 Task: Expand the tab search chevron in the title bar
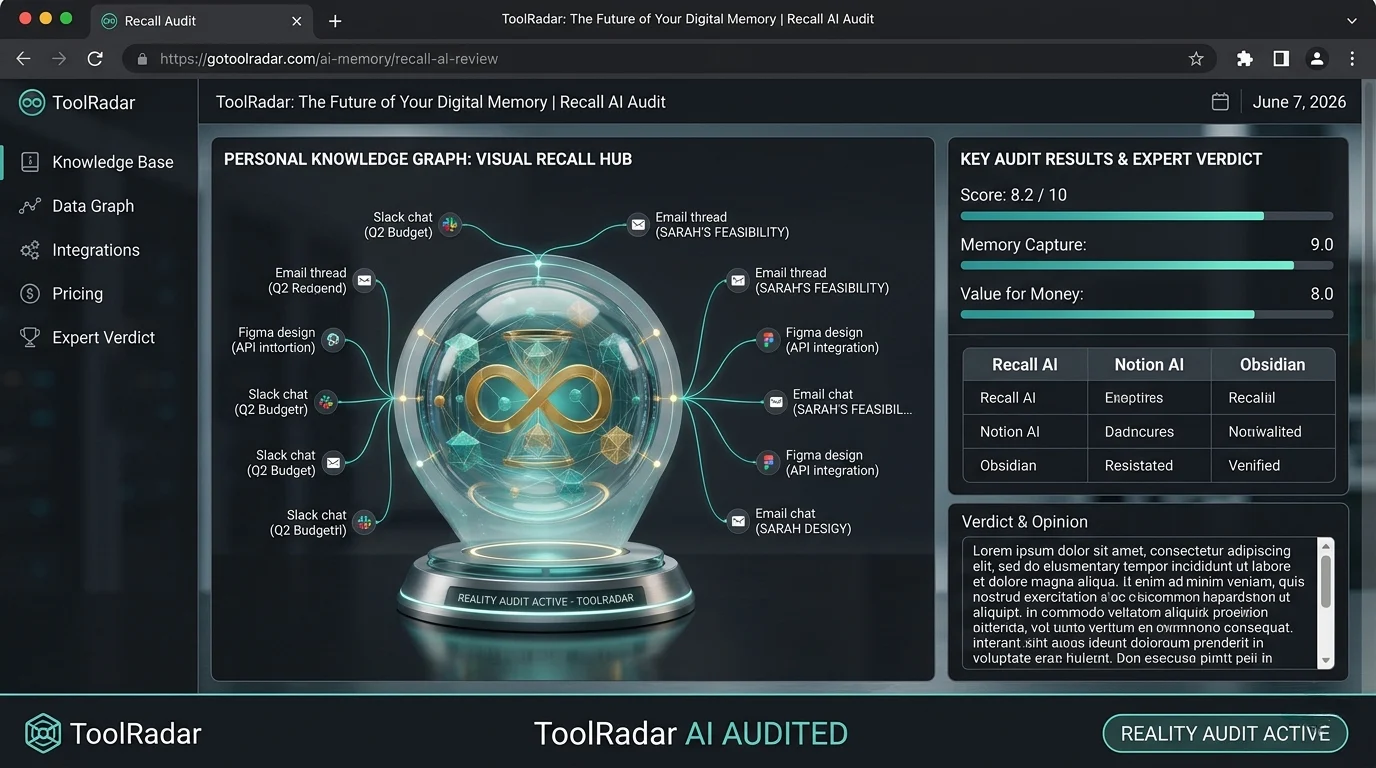point(1352,20)
